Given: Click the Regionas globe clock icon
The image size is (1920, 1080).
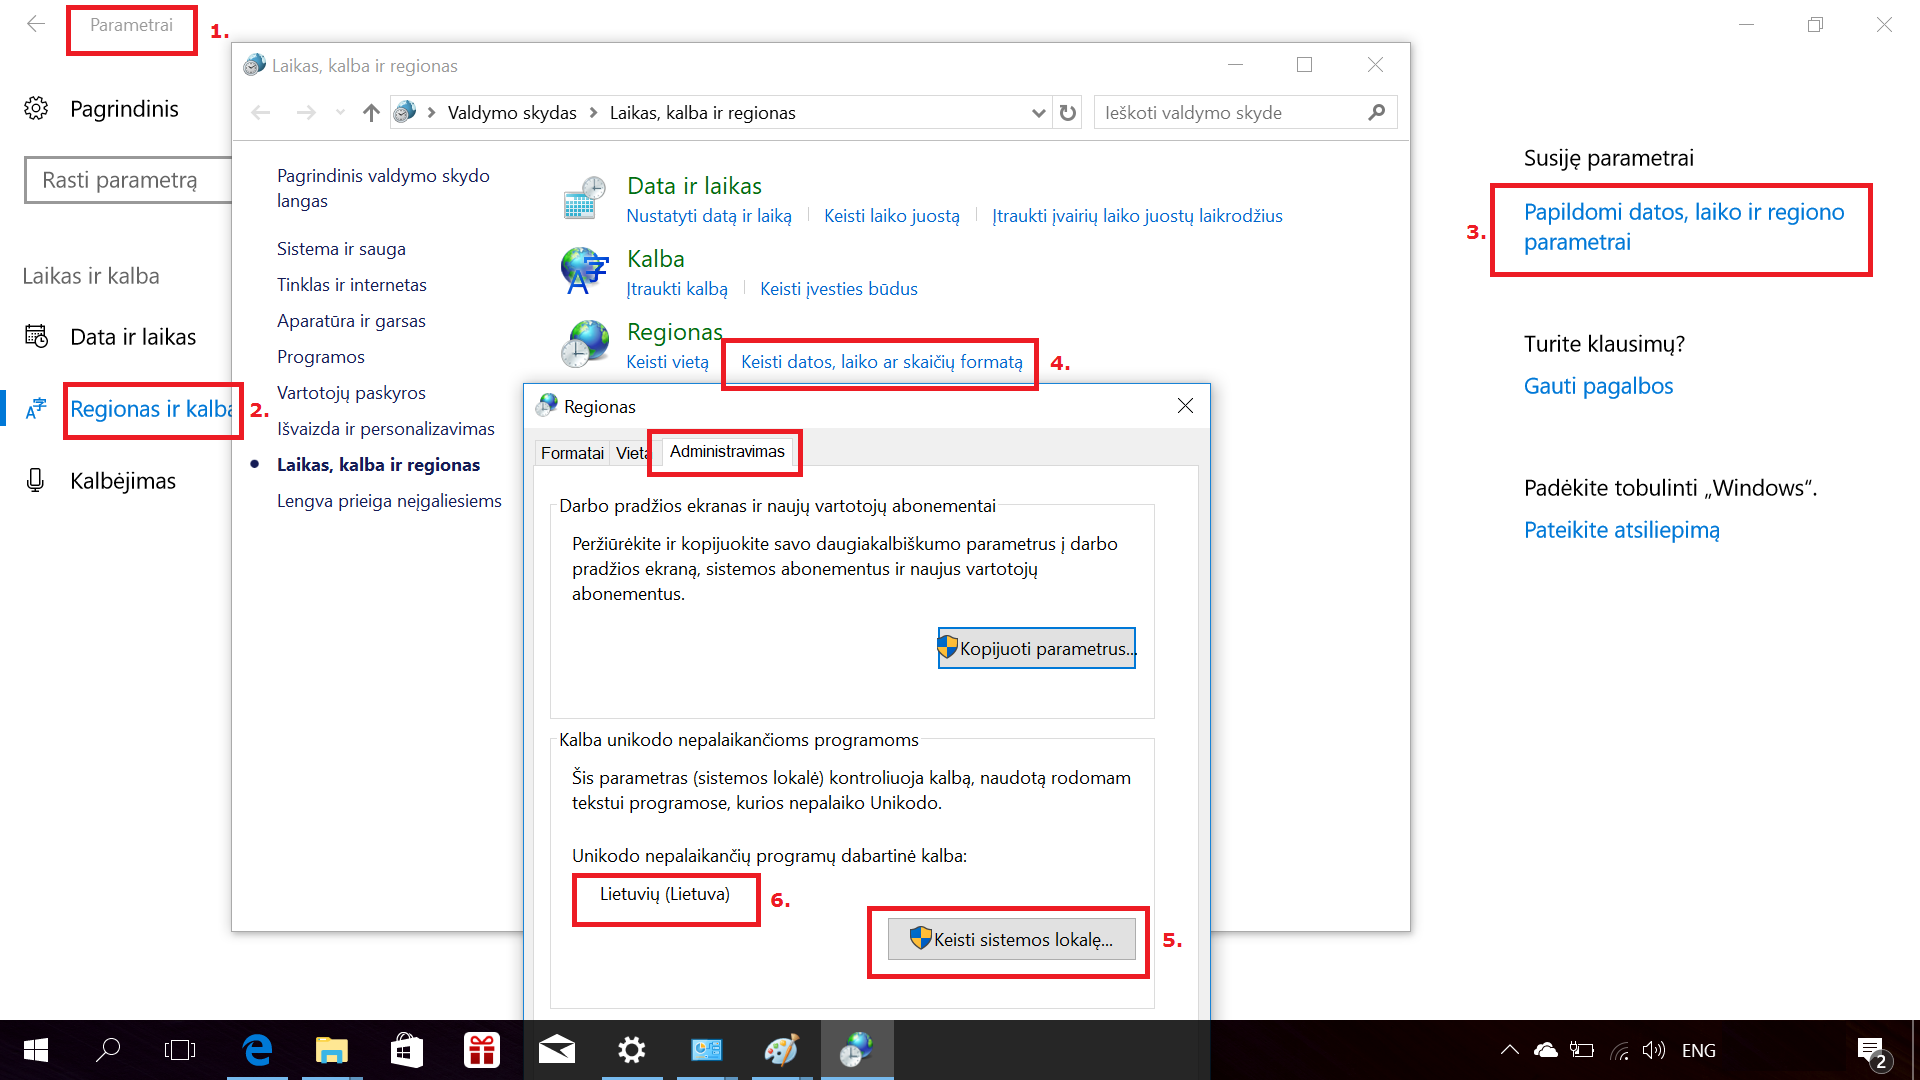Looking at the screenshot, I should 585,344.
